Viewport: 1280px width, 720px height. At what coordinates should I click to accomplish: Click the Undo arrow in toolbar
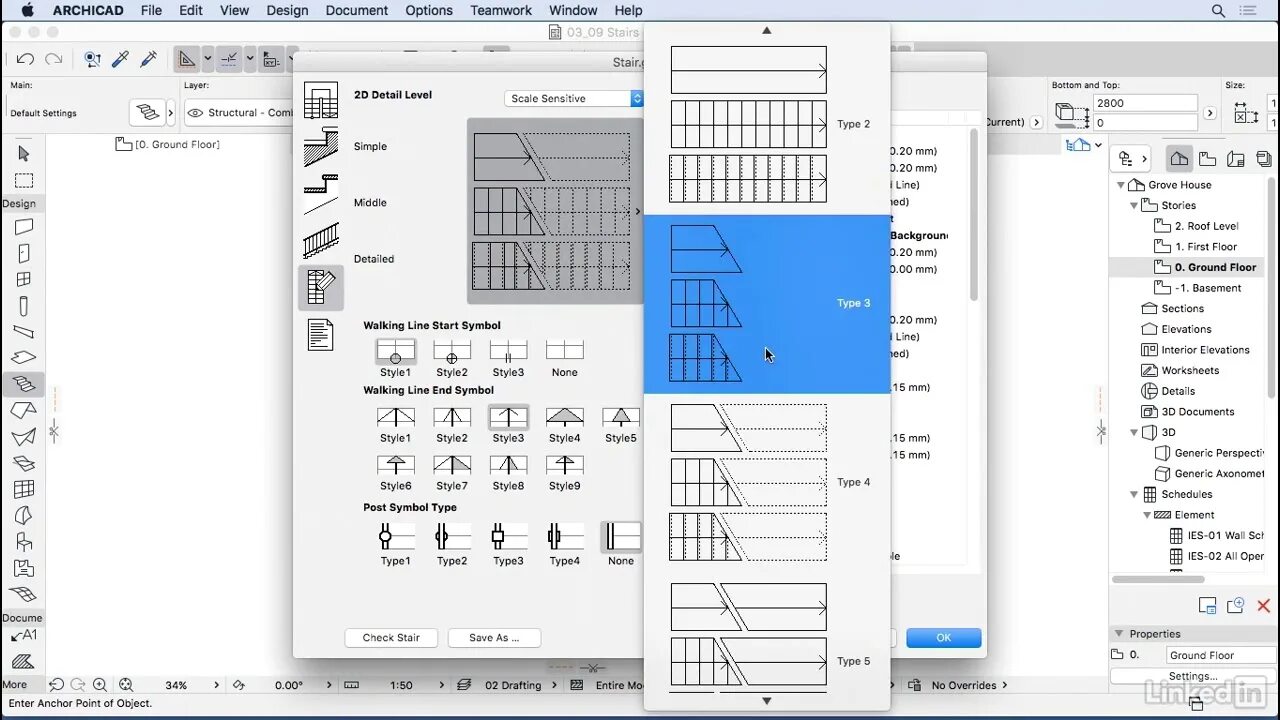coord(26,59)
